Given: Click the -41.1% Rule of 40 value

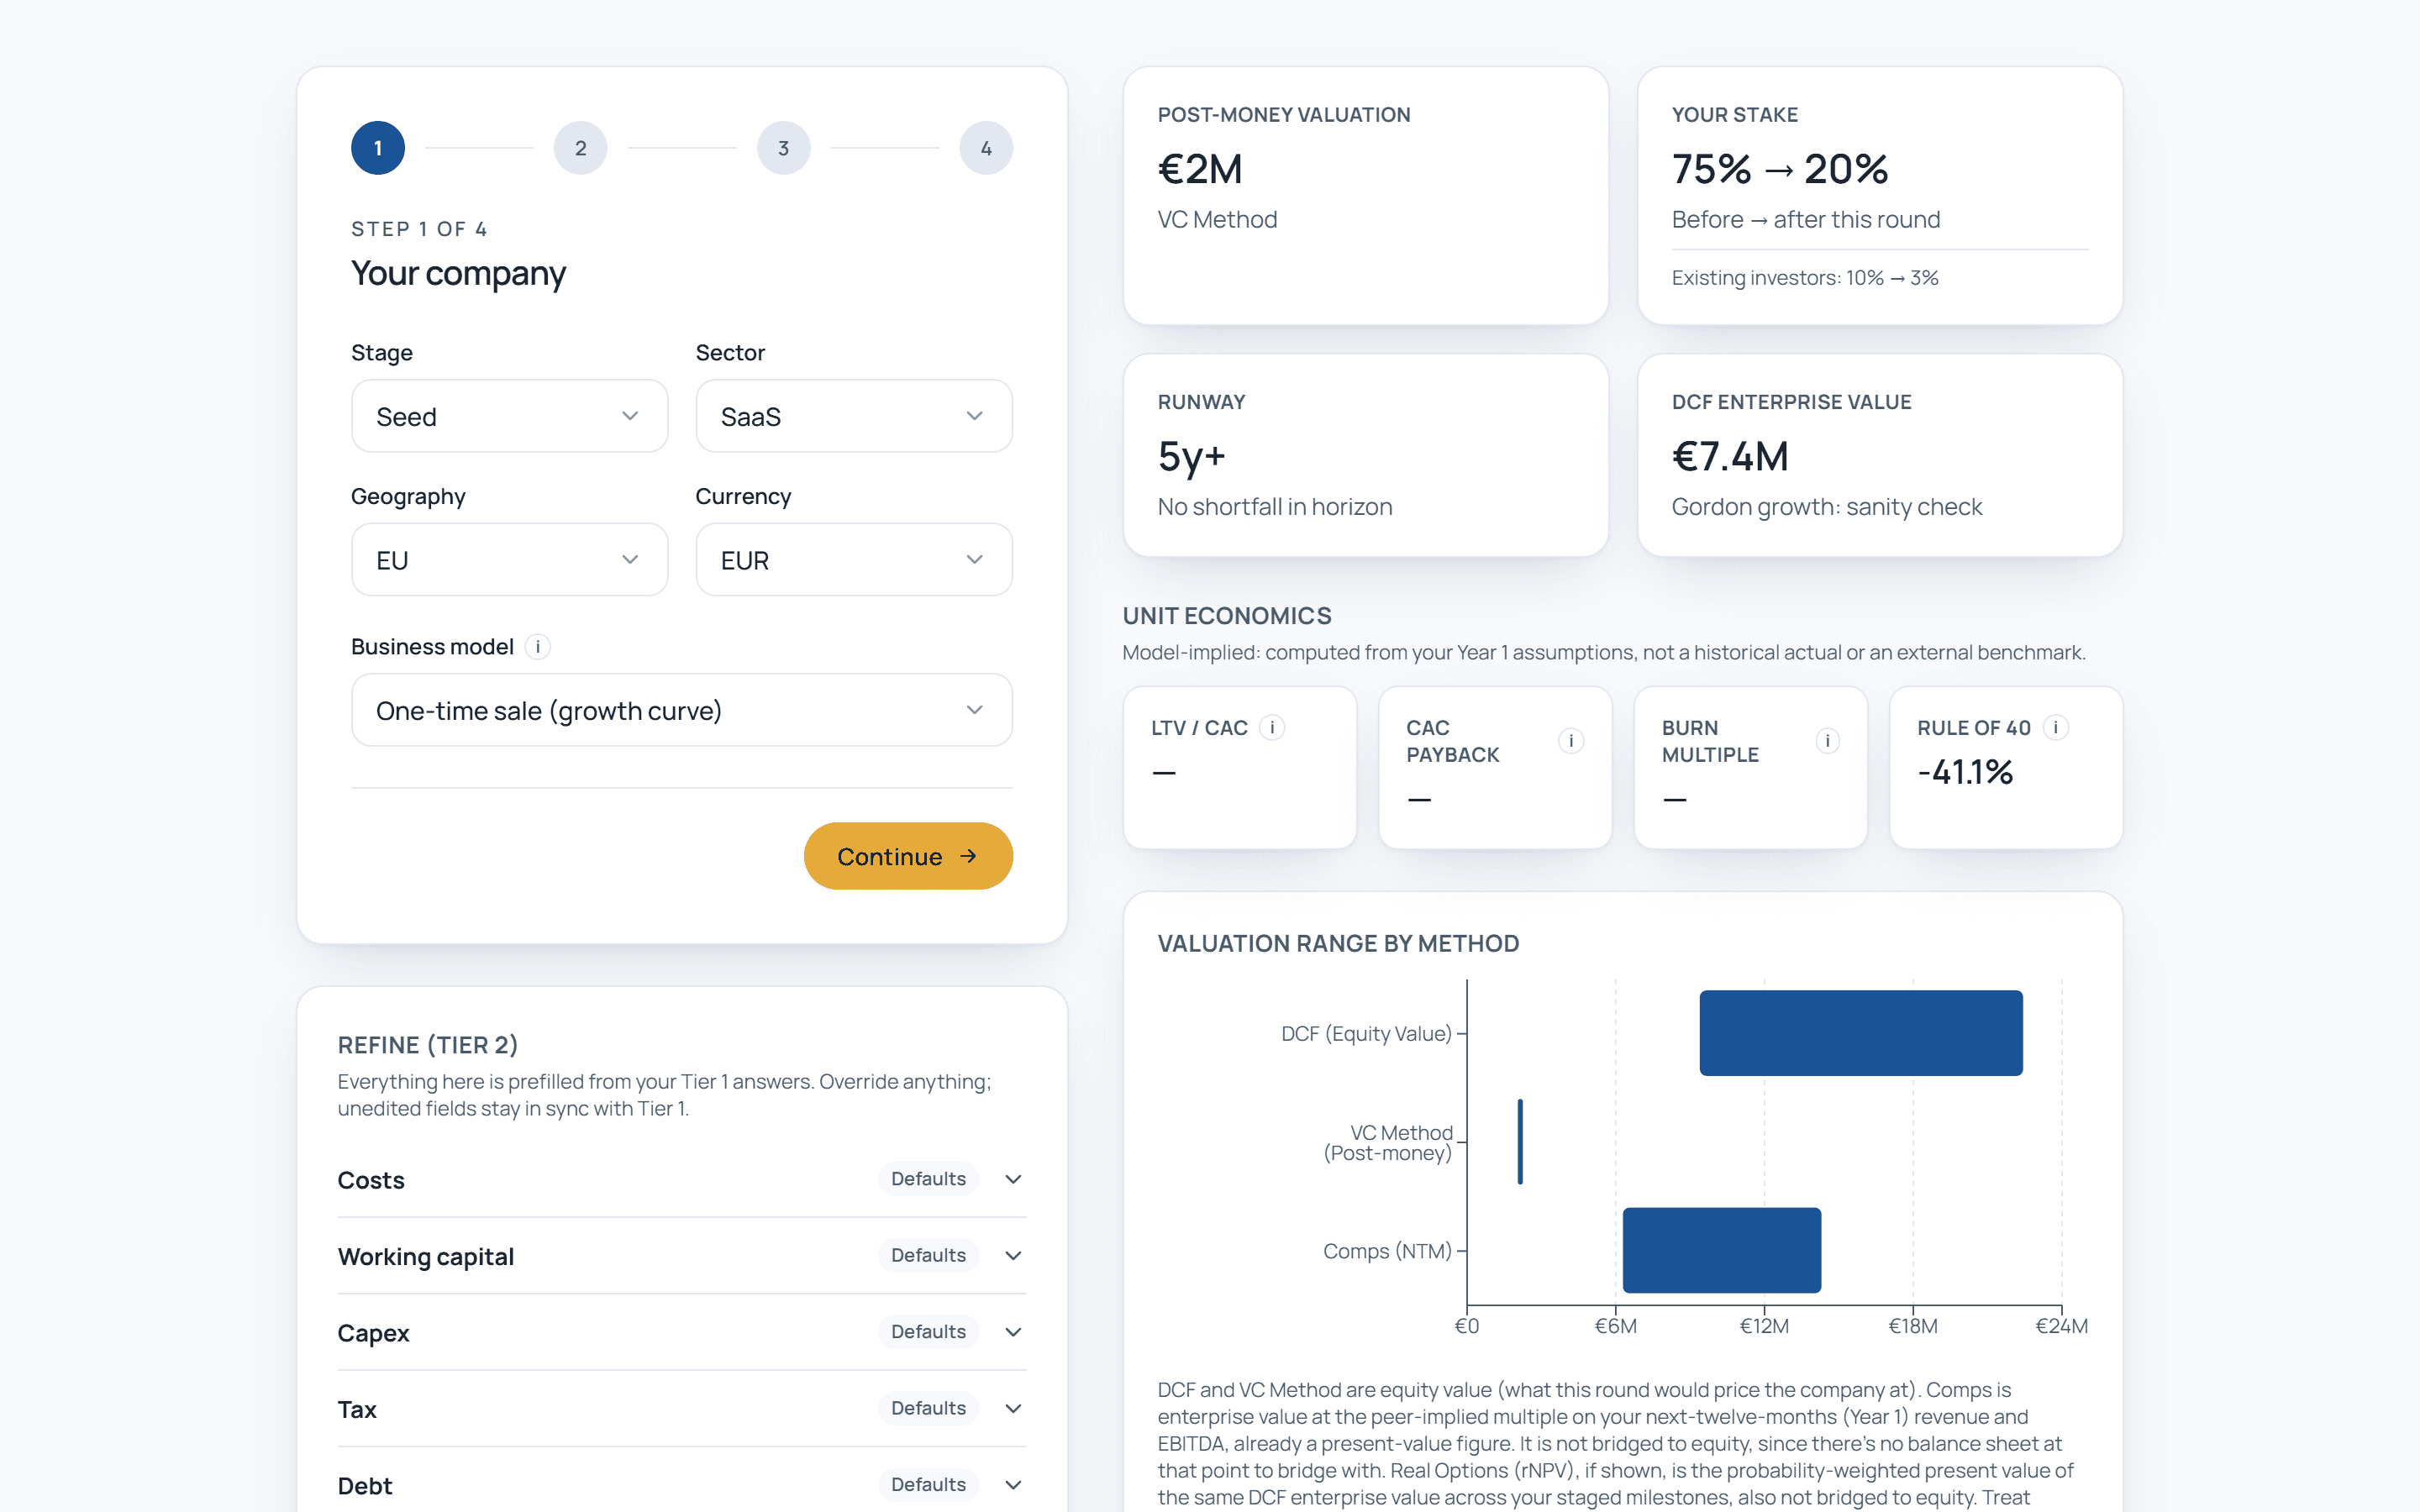Looking at the screenshot, I should (1965, 772).
